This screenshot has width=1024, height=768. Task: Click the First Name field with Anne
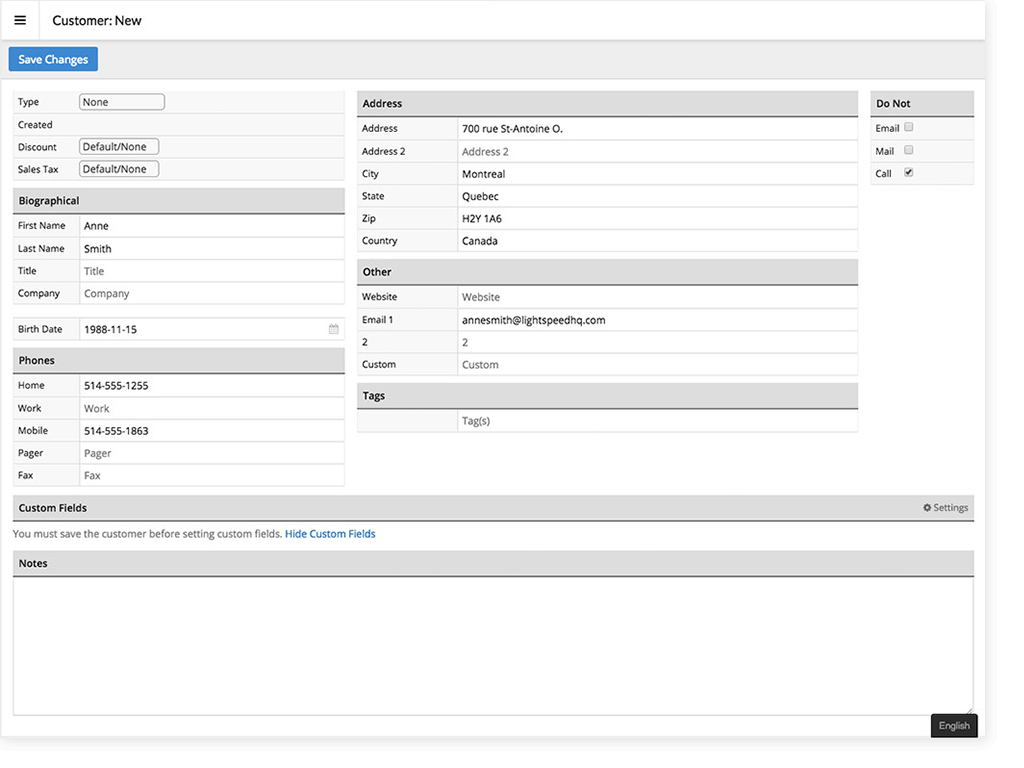(x=212, y=226)
